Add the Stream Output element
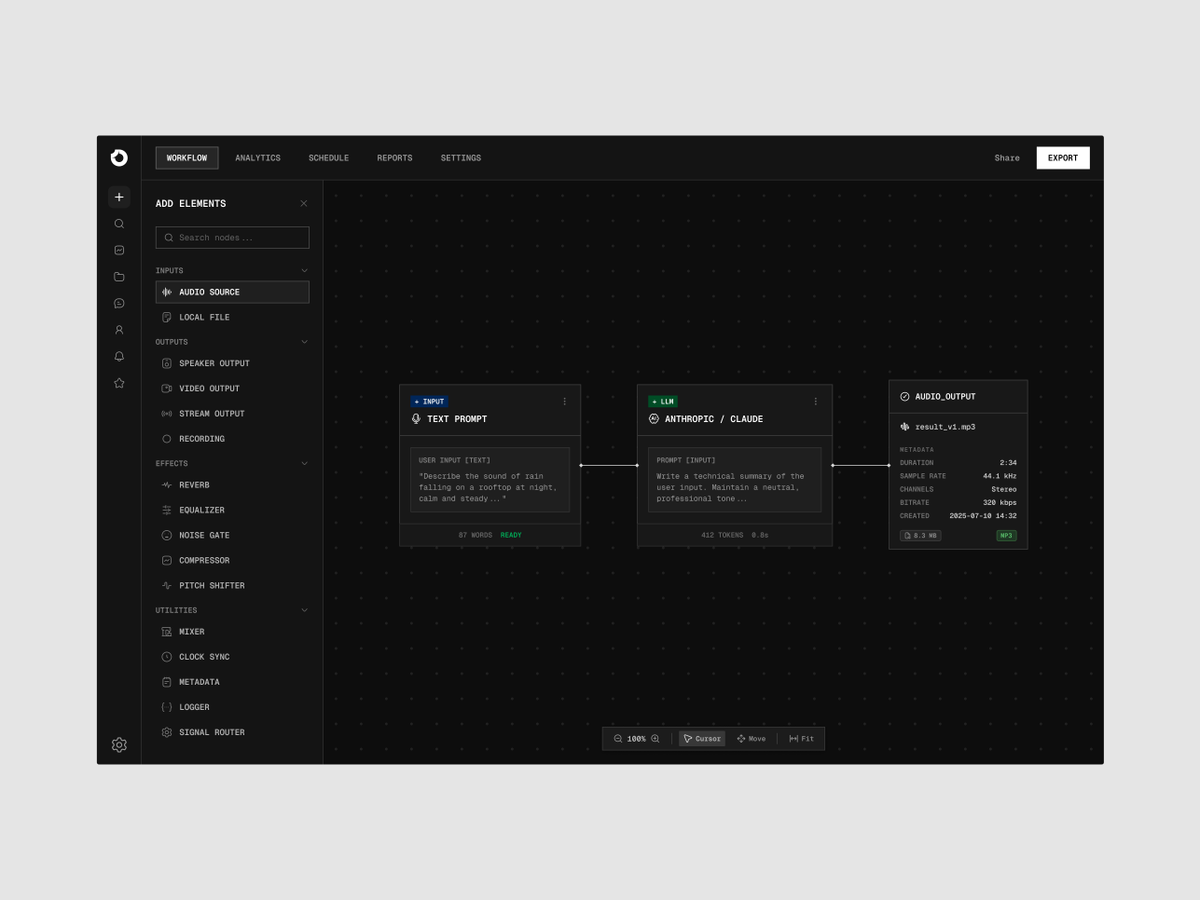 232,413
